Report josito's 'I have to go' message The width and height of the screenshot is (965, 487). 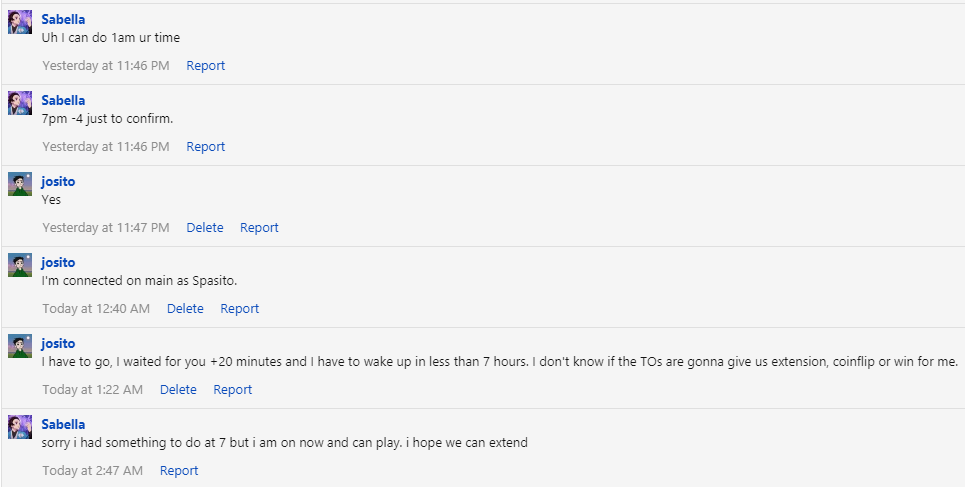[233, 390]
